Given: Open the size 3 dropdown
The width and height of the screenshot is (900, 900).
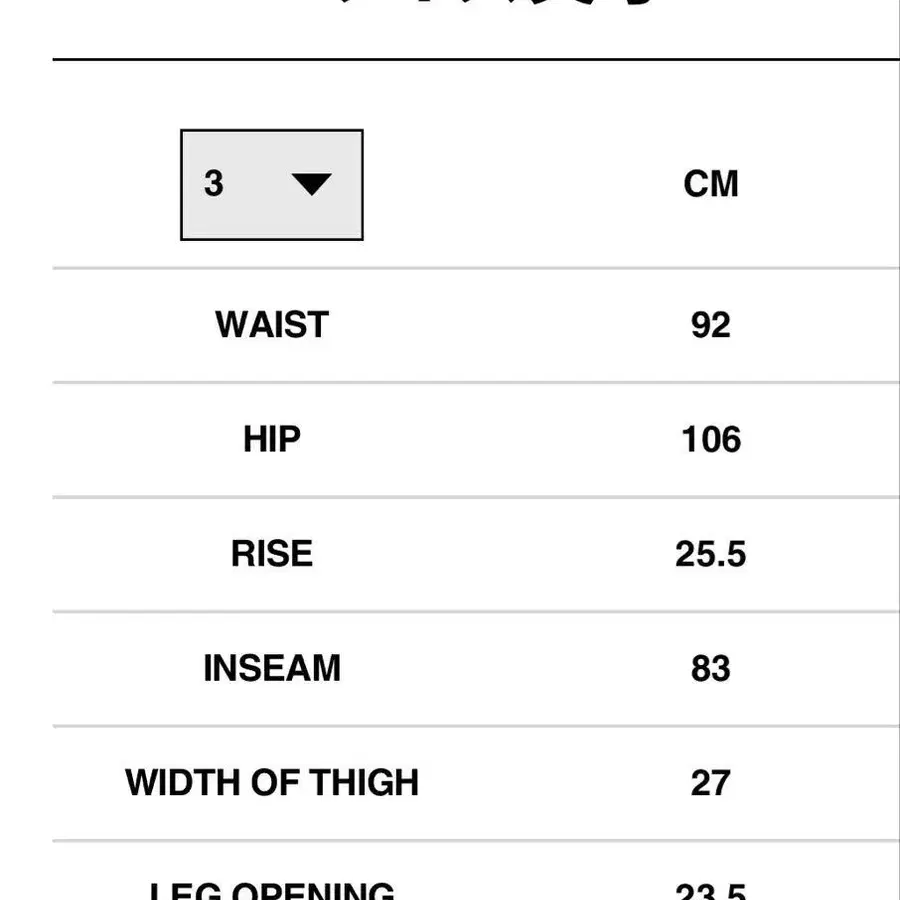Looking at the screenshot, I should [x=271, y=185].
